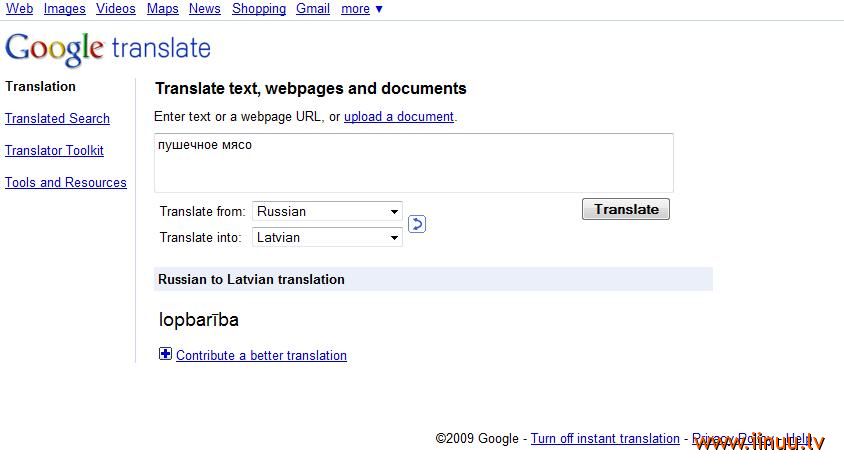
Task: Go to Web in the top navigation
Action: pyautogui.click(x=19, y=9)
